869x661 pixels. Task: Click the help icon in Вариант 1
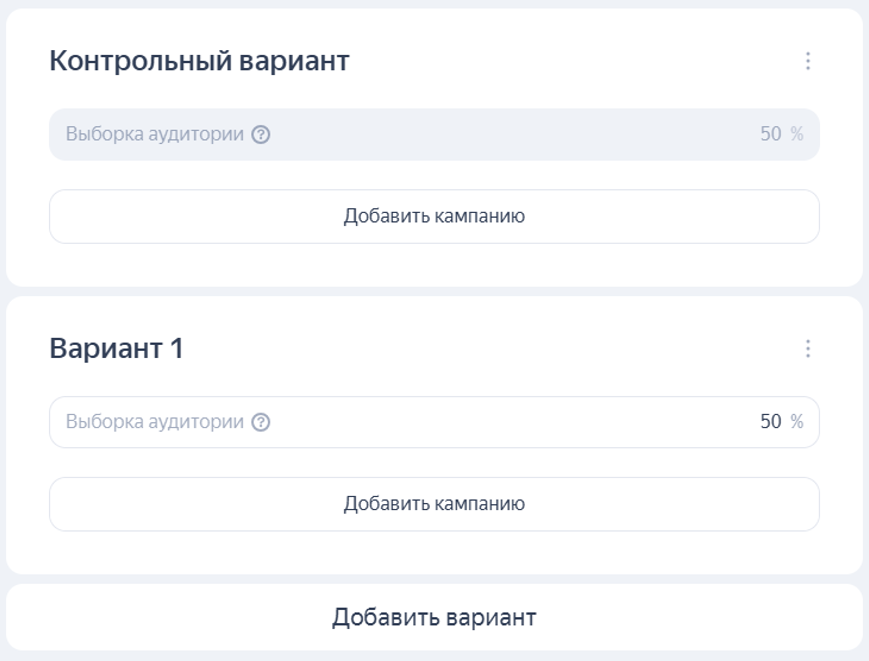click(x=261, y=422)
